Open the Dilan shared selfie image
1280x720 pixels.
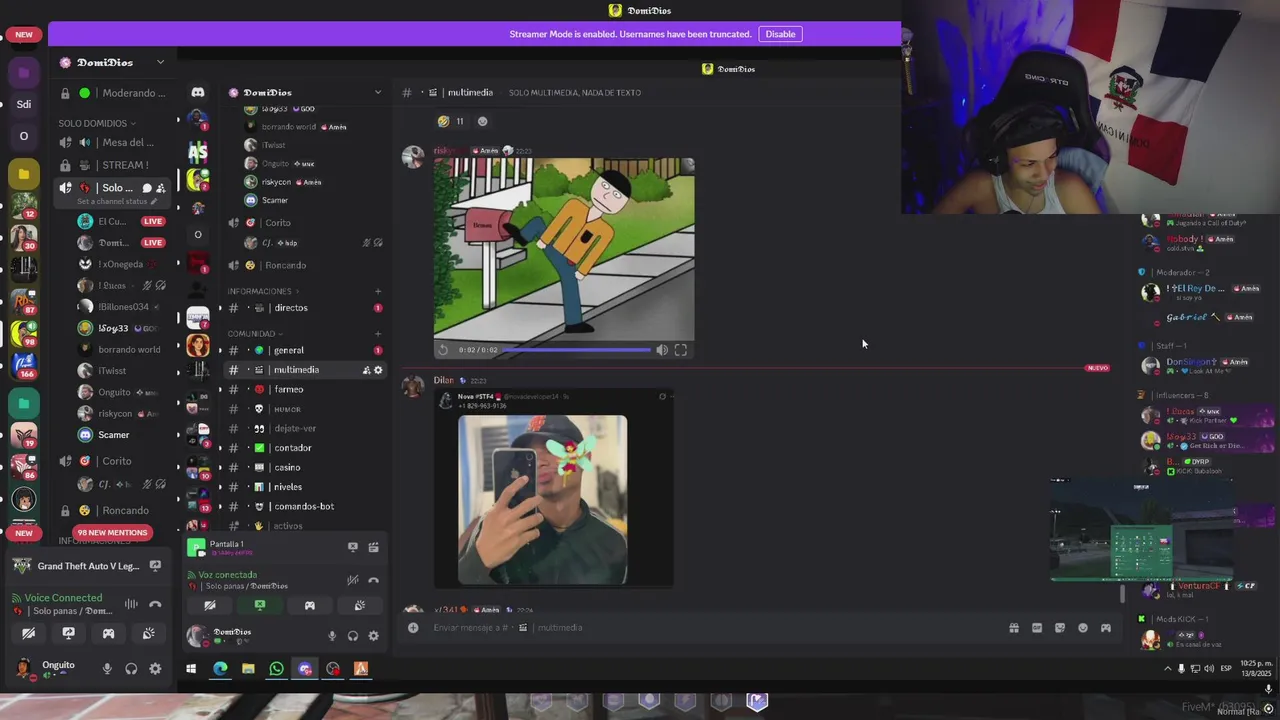tap(542, 500)
